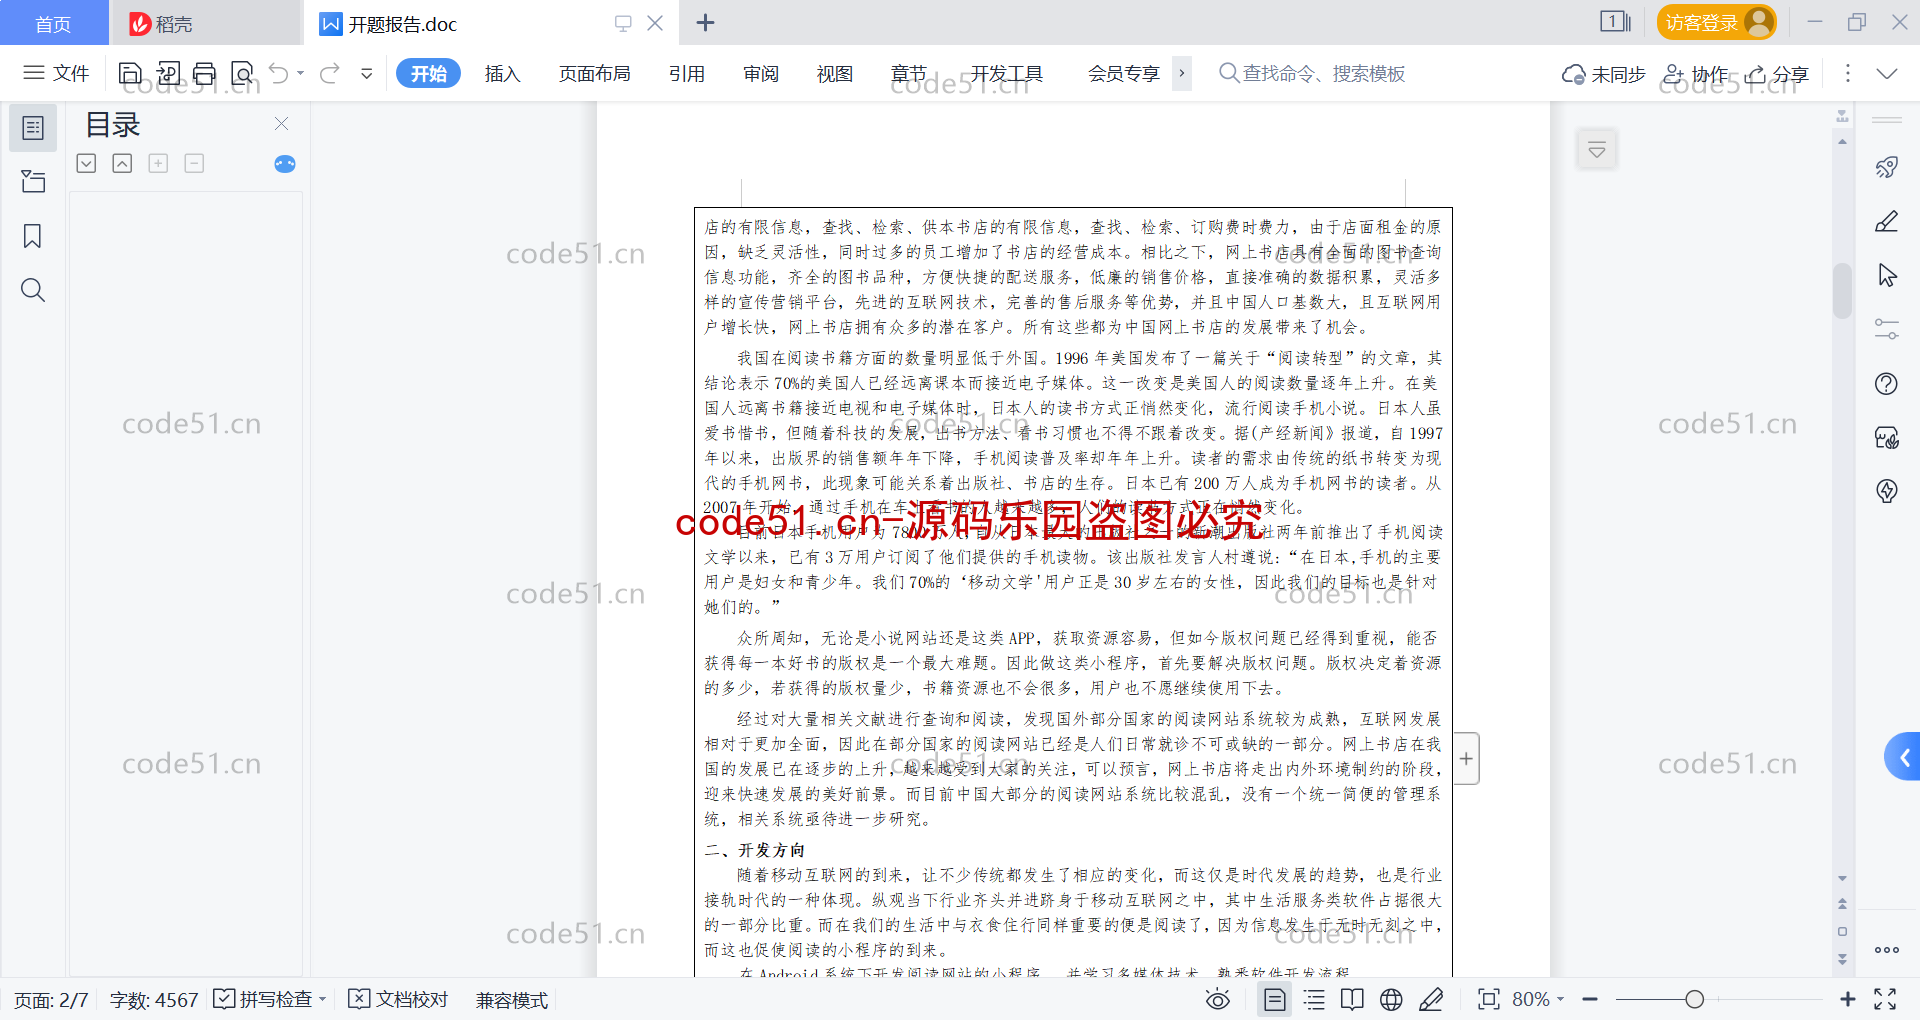The image size is (1920, 1020).
Task: Click the 字数: 4567 word count
Action: pos(154,1000)
